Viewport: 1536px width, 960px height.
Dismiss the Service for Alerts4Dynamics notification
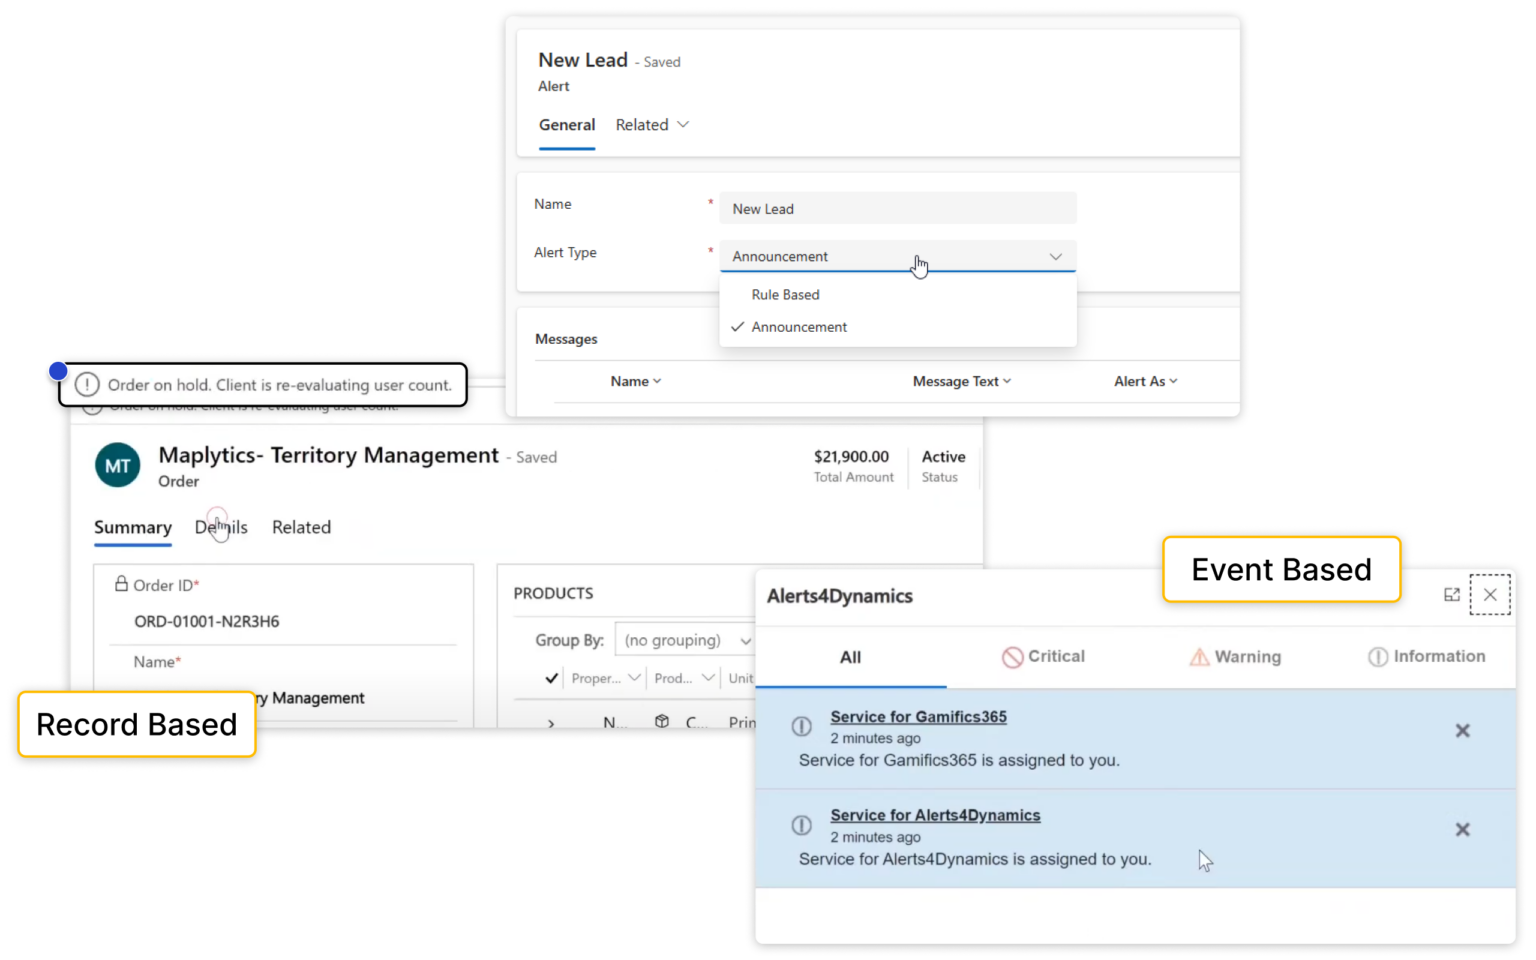tap(1462, 830)
